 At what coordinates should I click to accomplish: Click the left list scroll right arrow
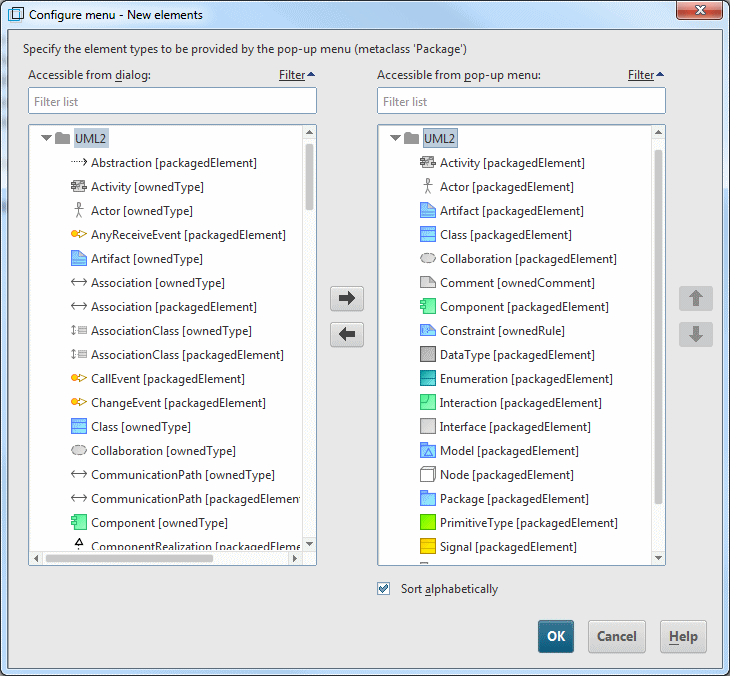(x=294, y=558)
